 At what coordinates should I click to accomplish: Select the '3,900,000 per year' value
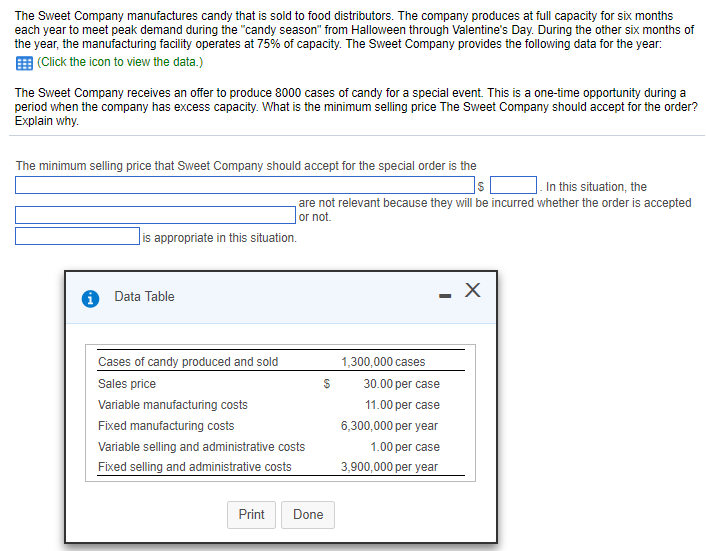click(x=389, y=467)
